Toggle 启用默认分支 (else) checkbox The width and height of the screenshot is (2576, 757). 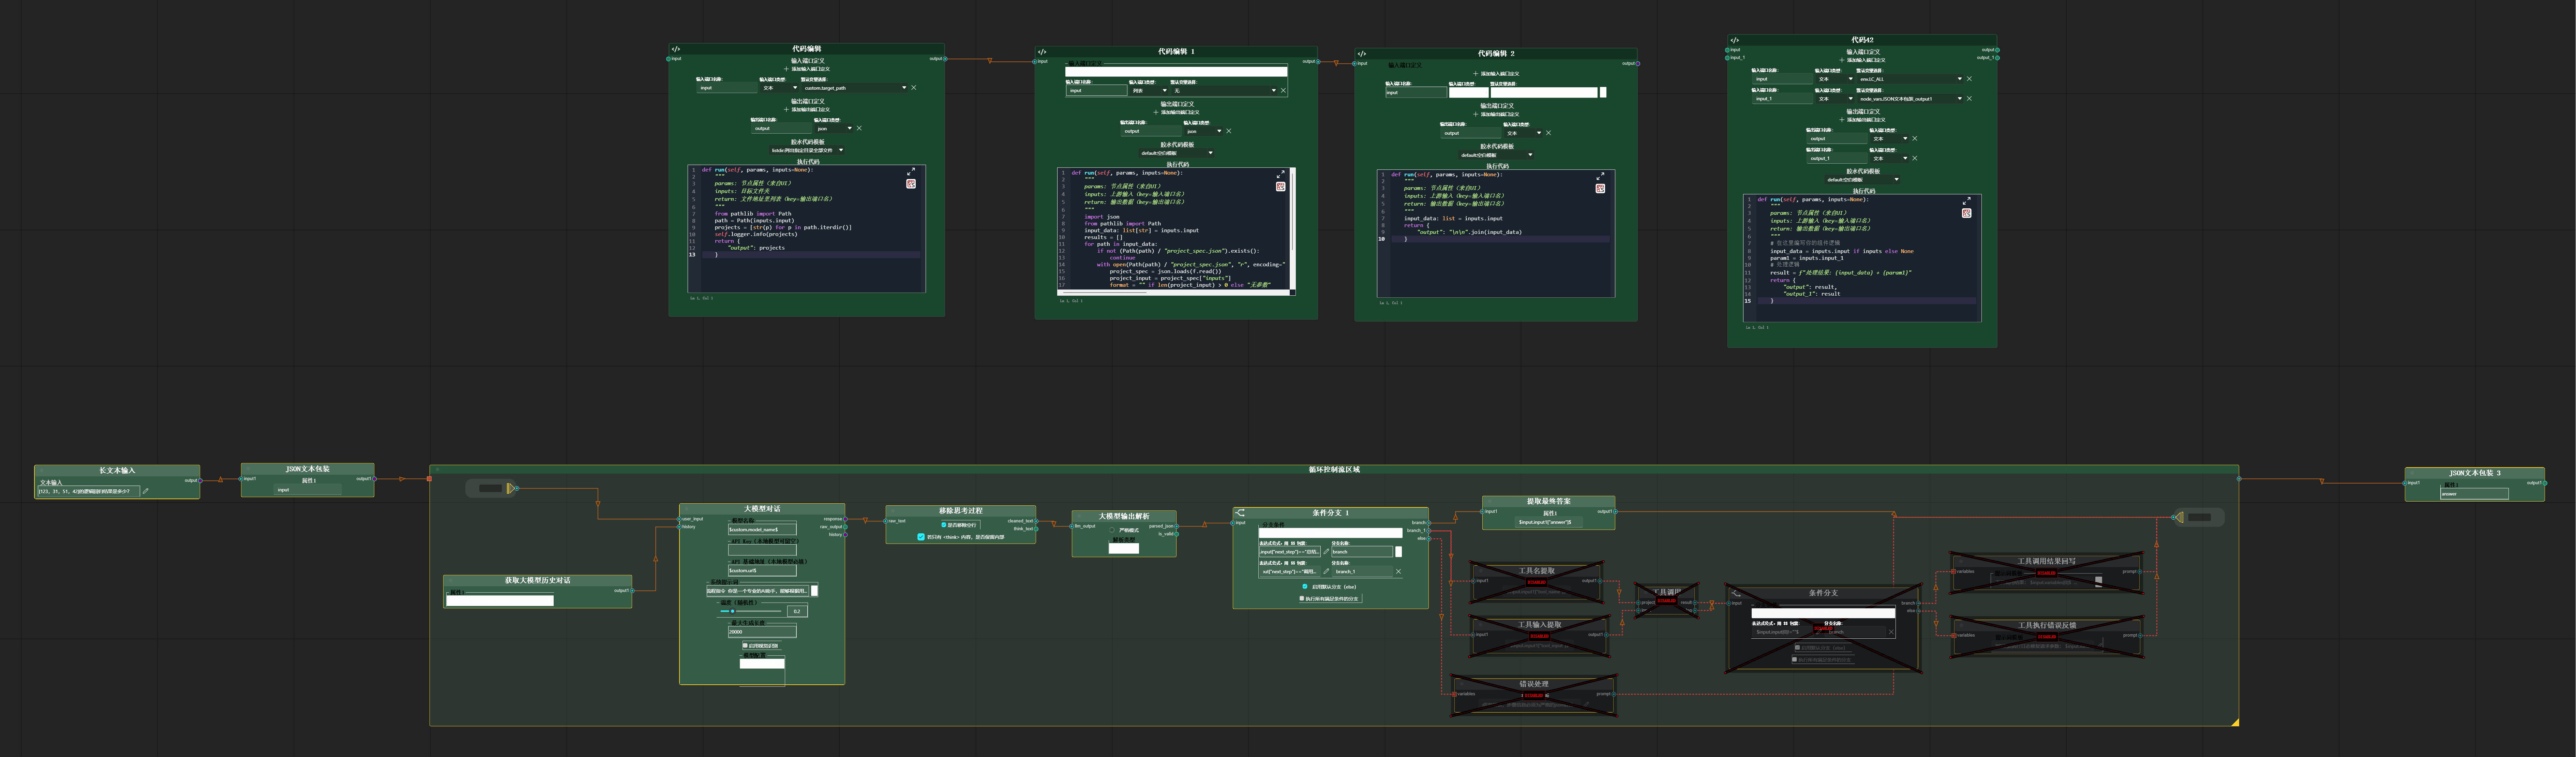[x=1305, y=587]
